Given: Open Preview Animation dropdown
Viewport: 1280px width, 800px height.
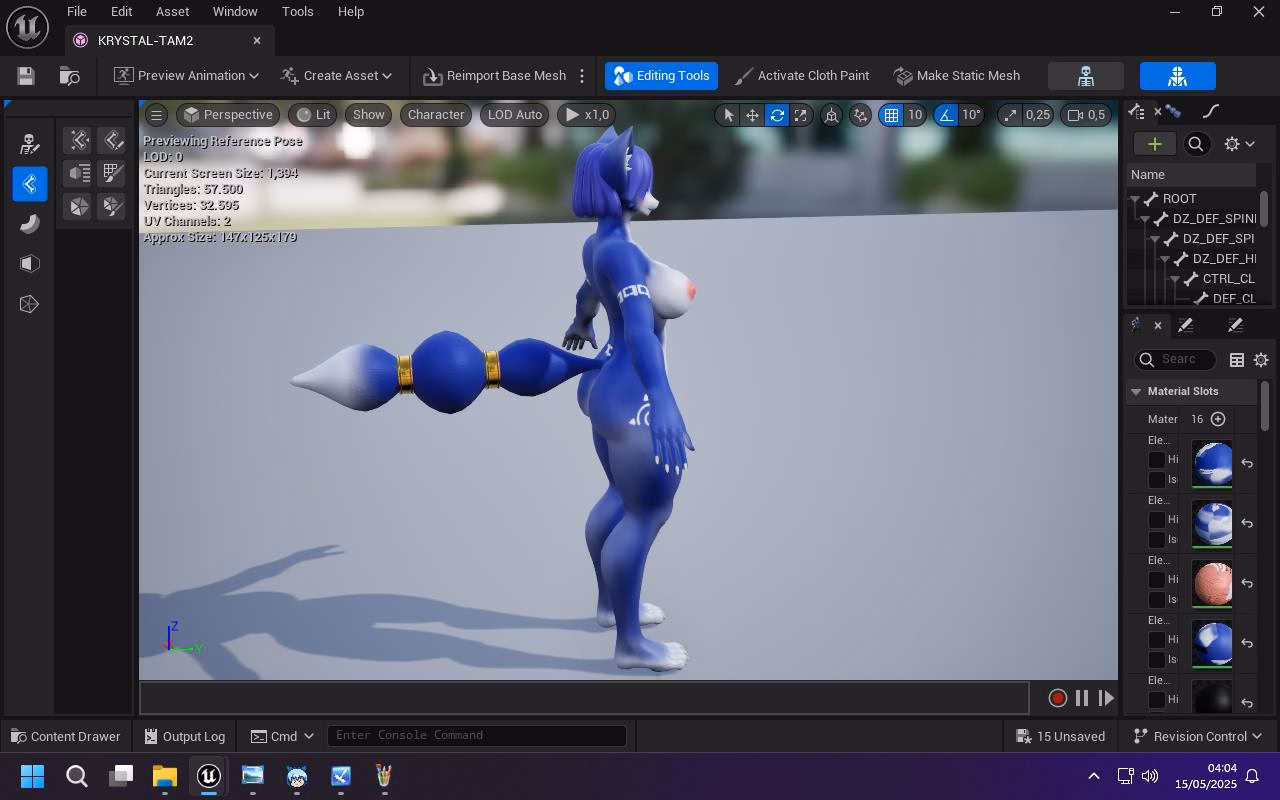Looking at the screenshot, I should 186,76.
